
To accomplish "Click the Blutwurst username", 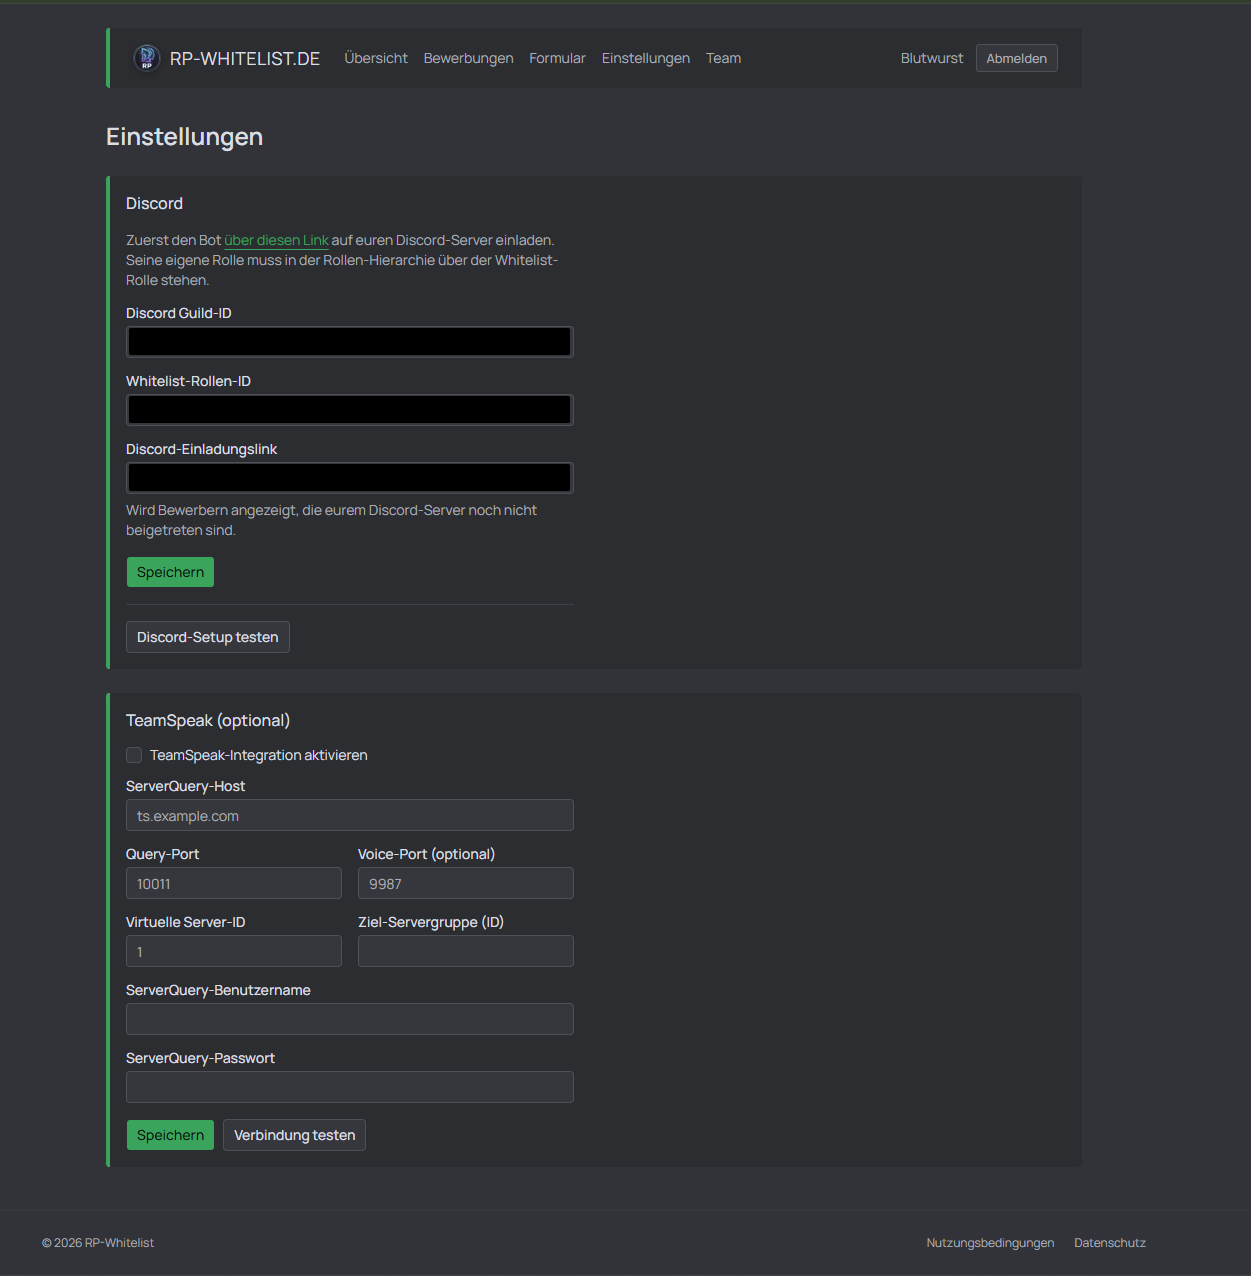I will [x=932, y=58].
